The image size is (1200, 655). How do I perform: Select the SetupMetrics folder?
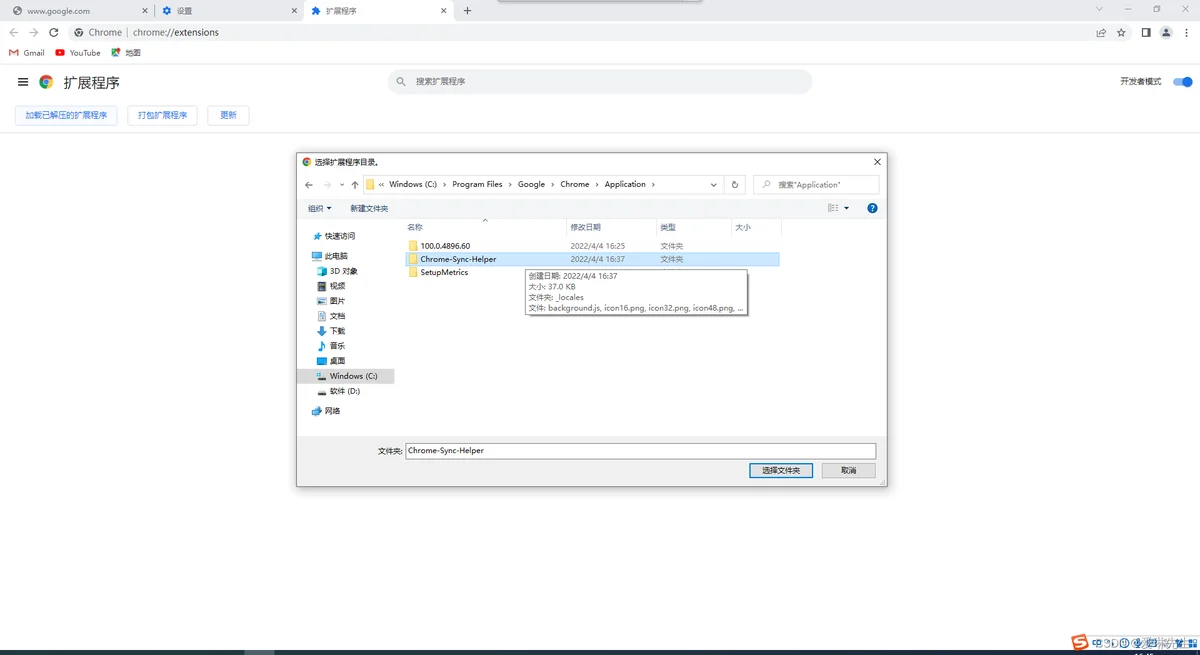(x=444, y=272)
